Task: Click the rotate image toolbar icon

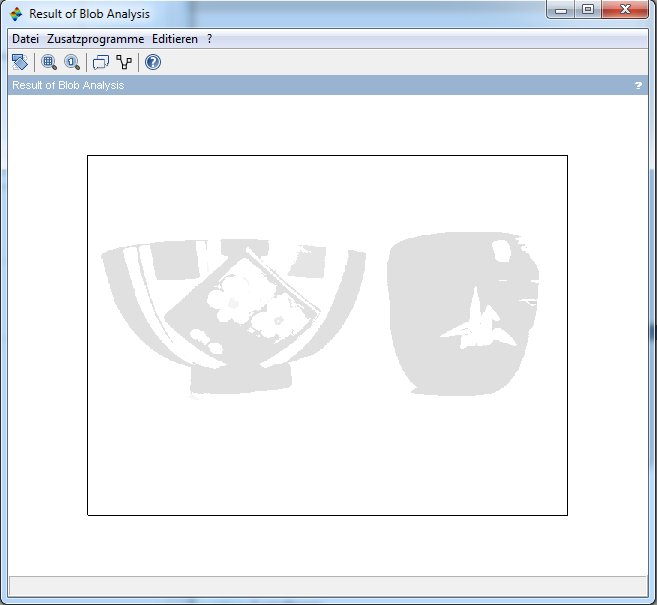Action: pos(20,62)
